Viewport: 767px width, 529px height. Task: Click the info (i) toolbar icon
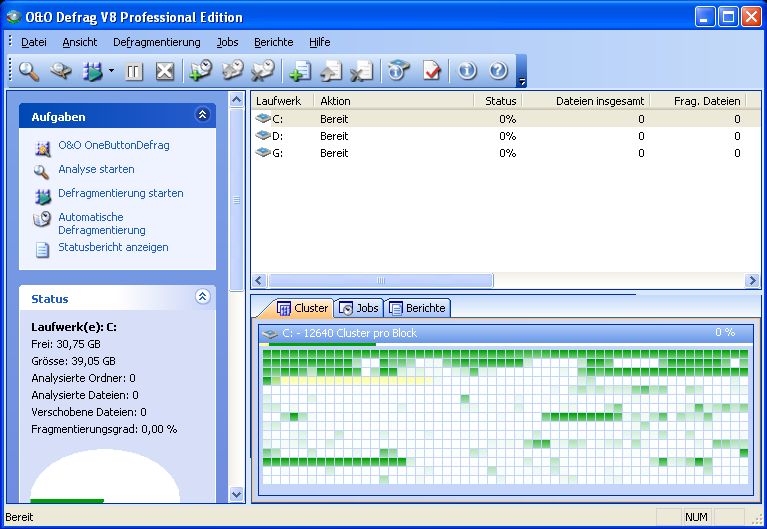[x=466, y=71]
